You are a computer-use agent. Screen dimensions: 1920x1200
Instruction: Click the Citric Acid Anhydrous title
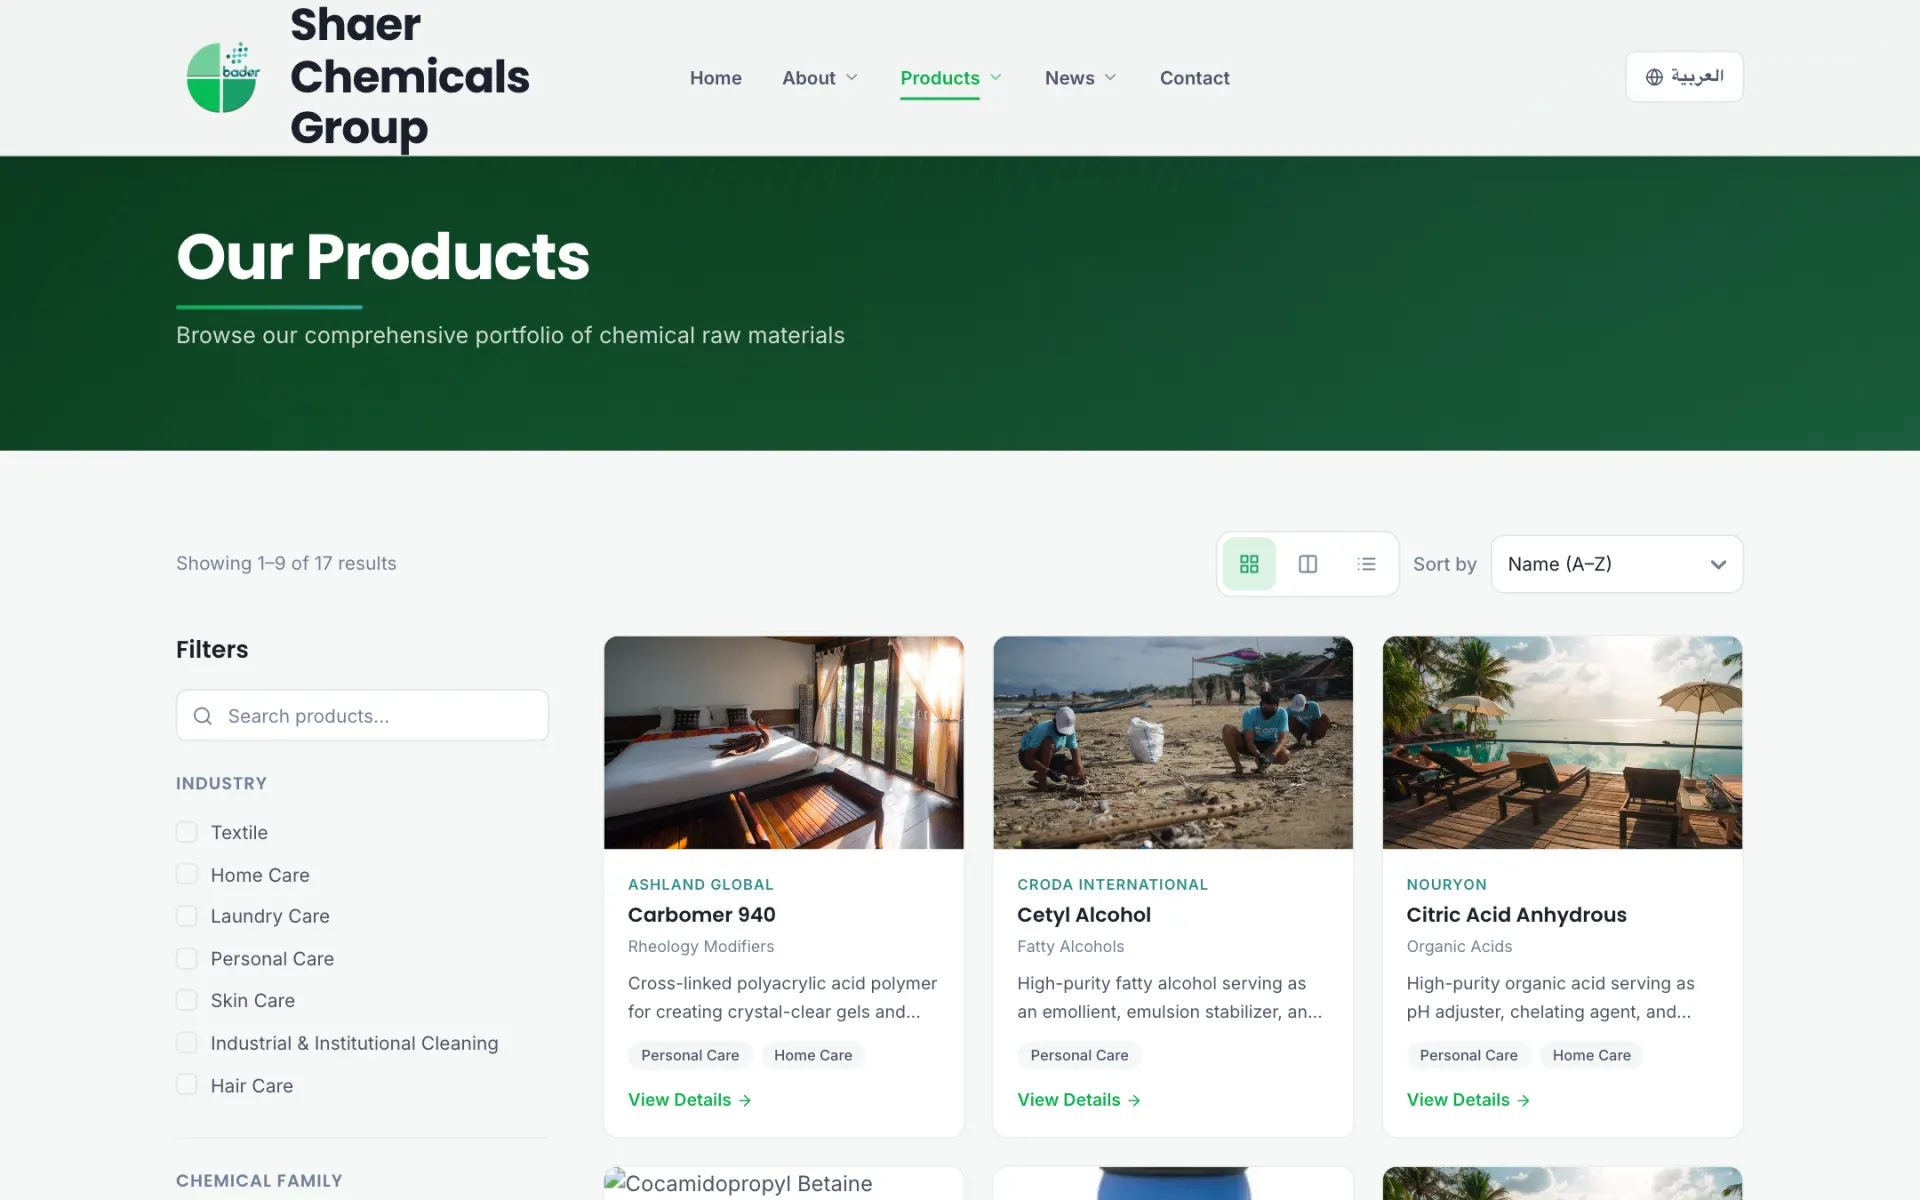1516,915
